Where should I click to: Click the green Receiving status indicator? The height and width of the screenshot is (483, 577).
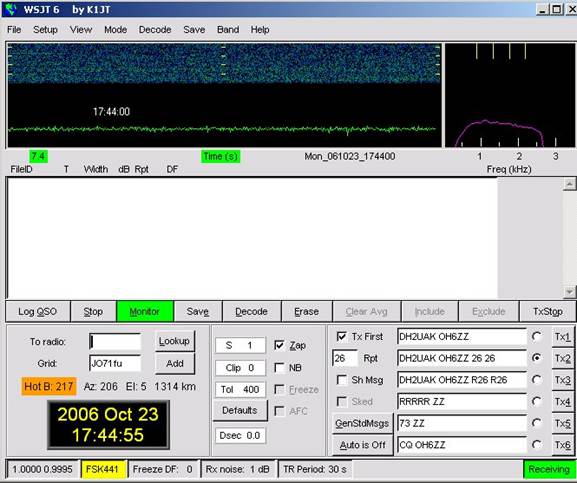click(549, 469)
